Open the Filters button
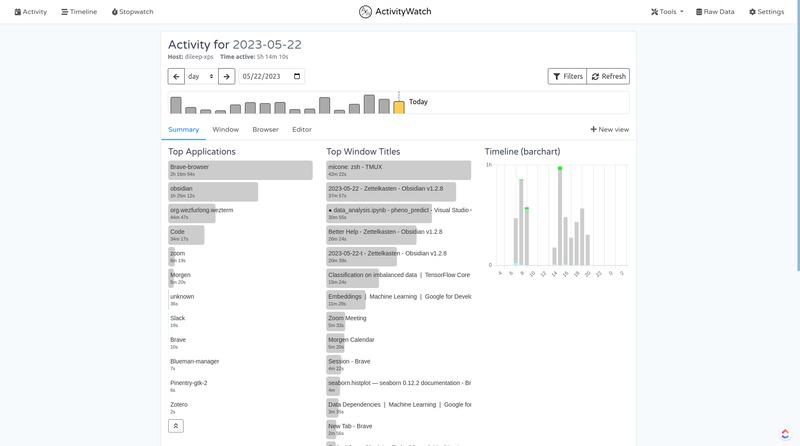 point(567,76)
